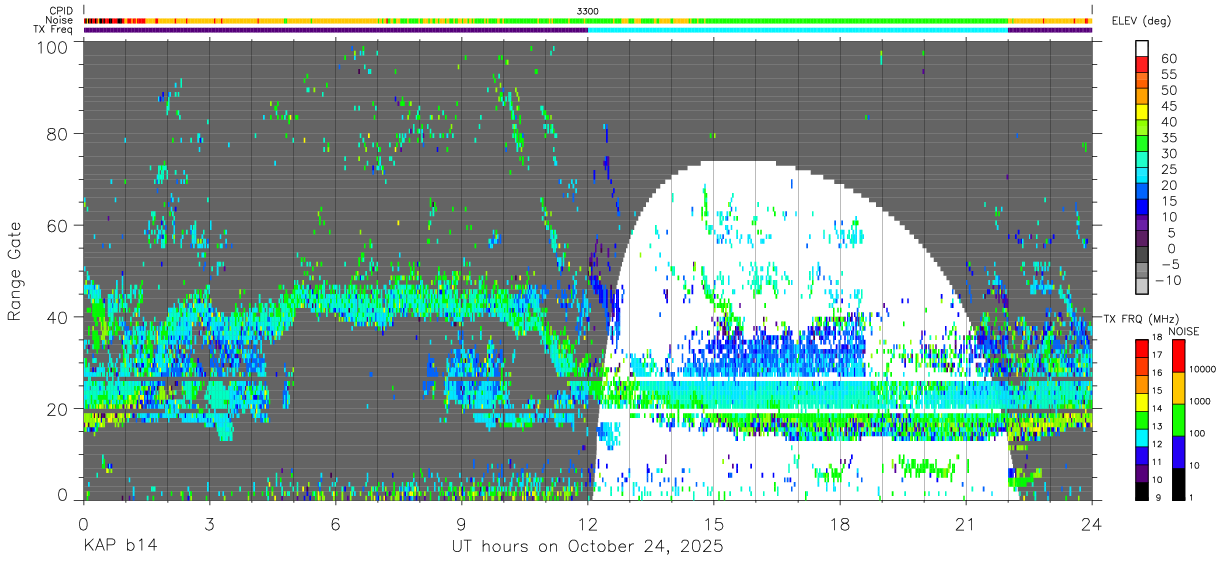Click the yellow ELEV swatch between 45 and 40
1228x567 pixels.
[1143, 113]
